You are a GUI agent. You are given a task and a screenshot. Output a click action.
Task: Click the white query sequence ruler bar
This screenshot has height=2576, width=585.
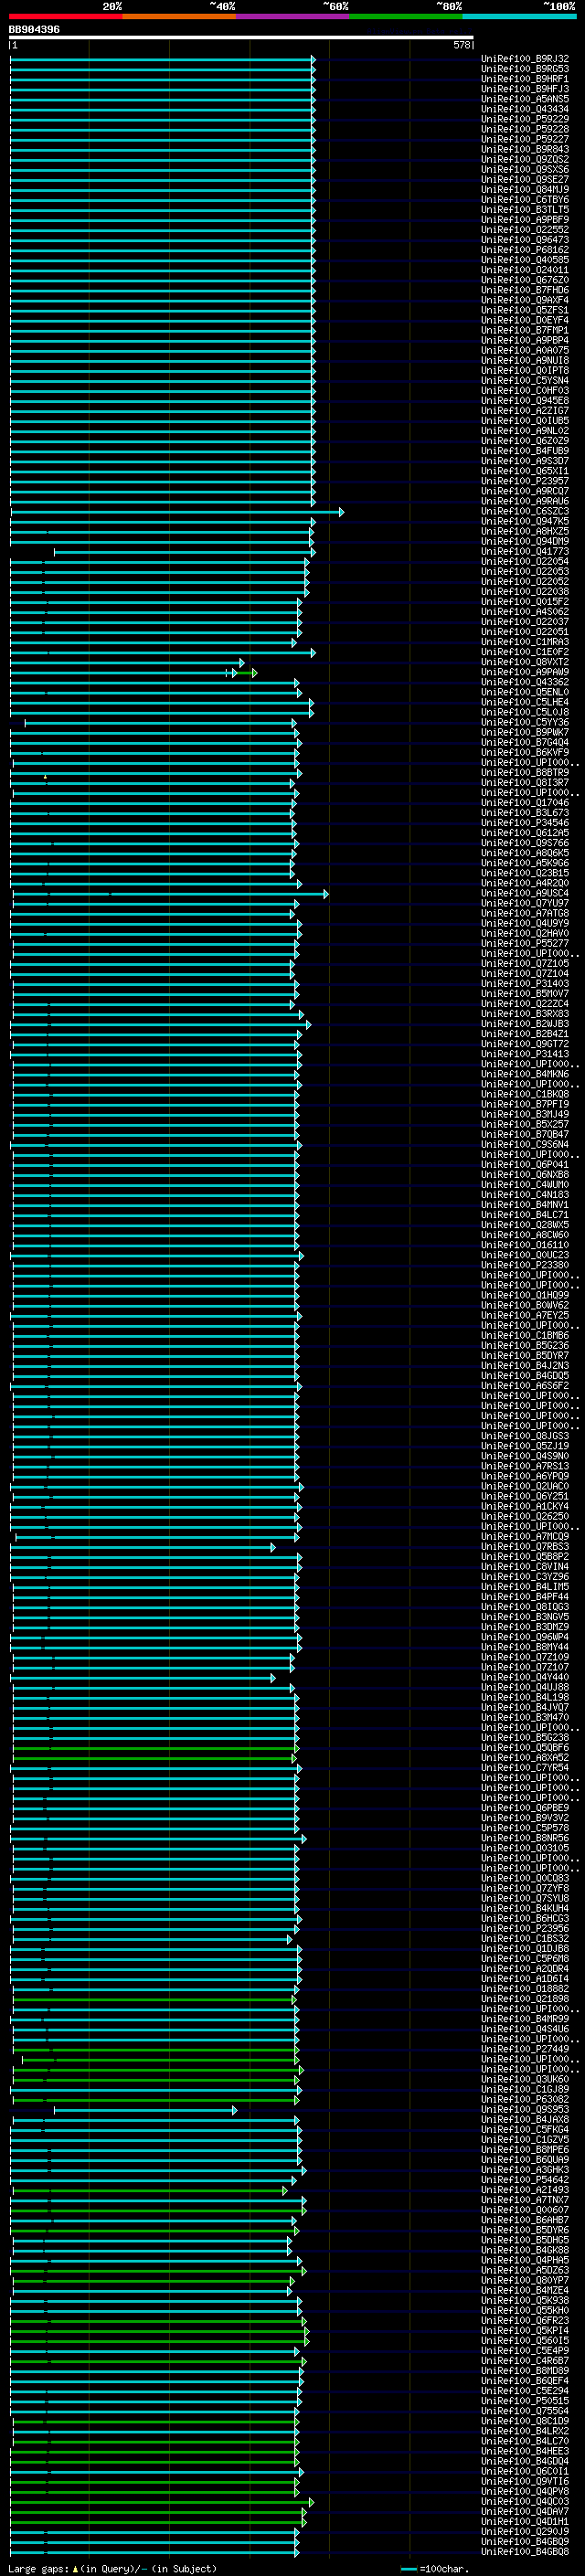pos(241,38)
